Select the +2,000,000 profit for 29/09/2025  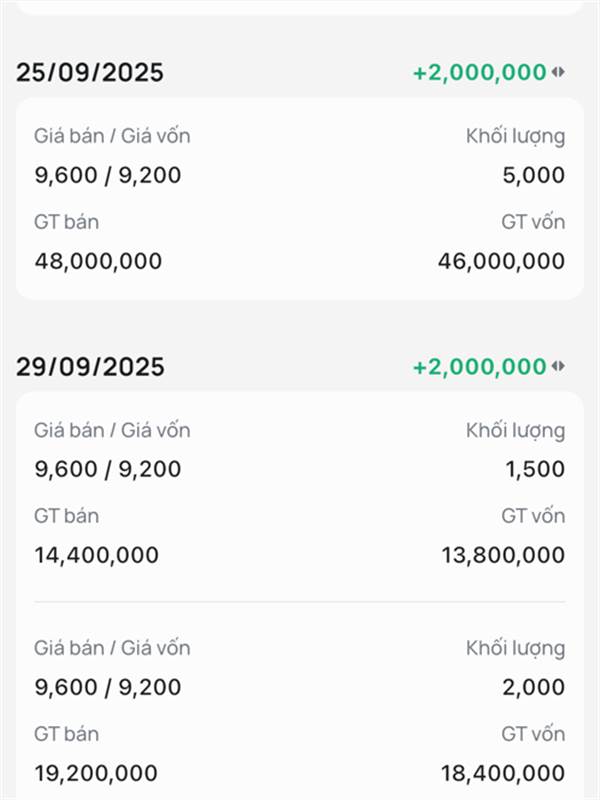pyautogui.click(x=479, y=367)
